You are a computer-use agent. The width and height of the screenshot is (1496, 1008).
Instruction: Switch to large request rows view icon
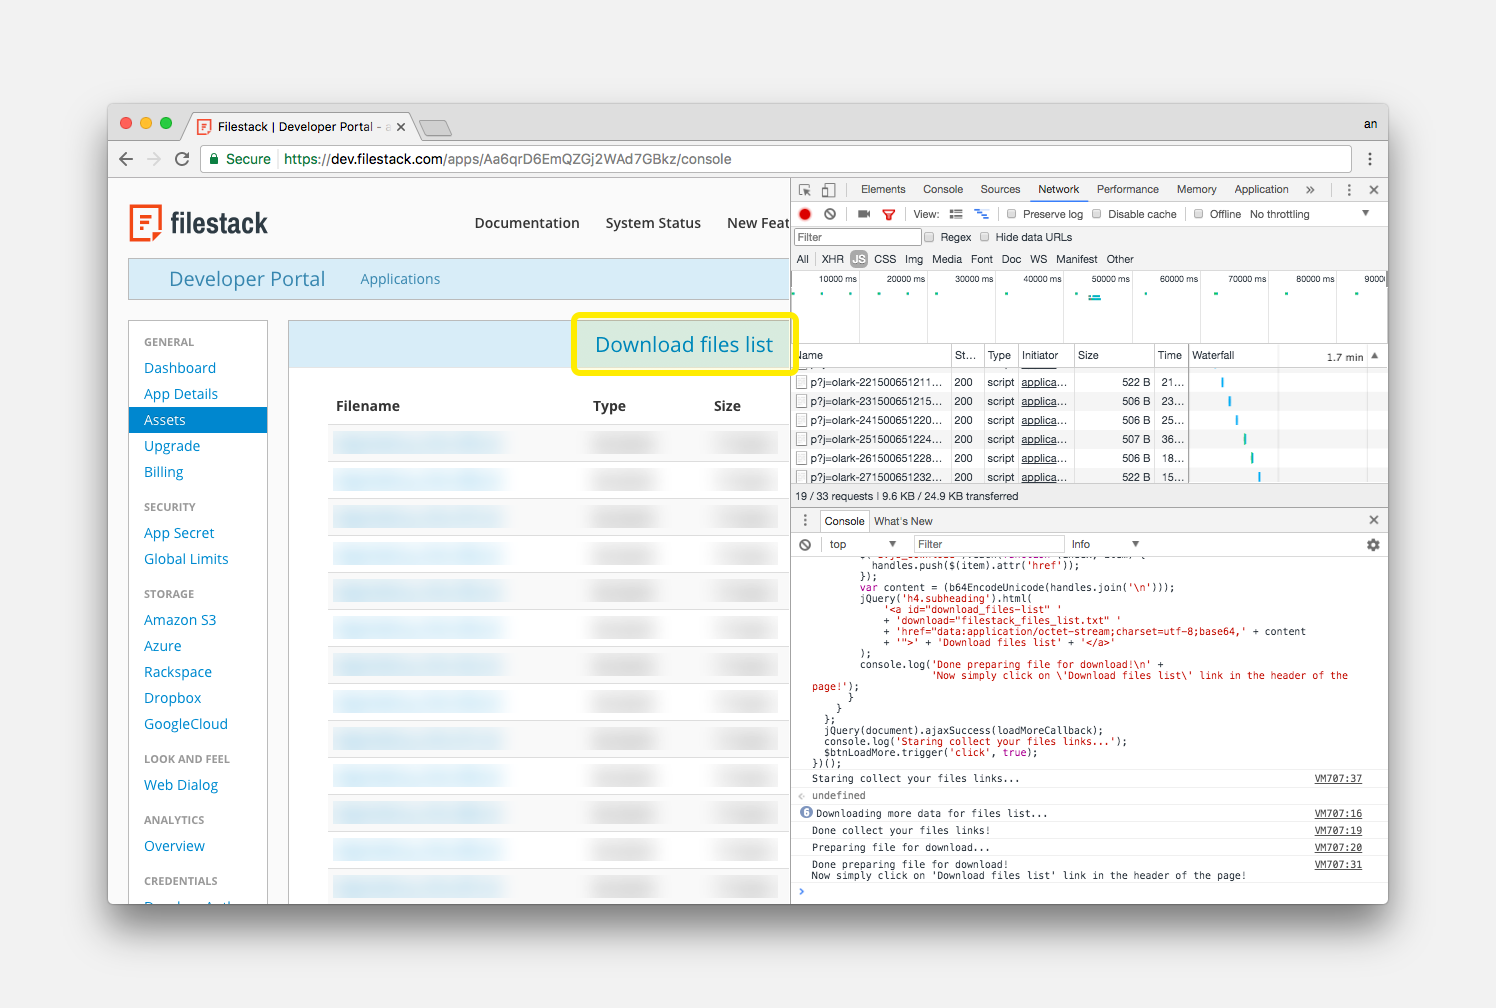coord(956,214)
